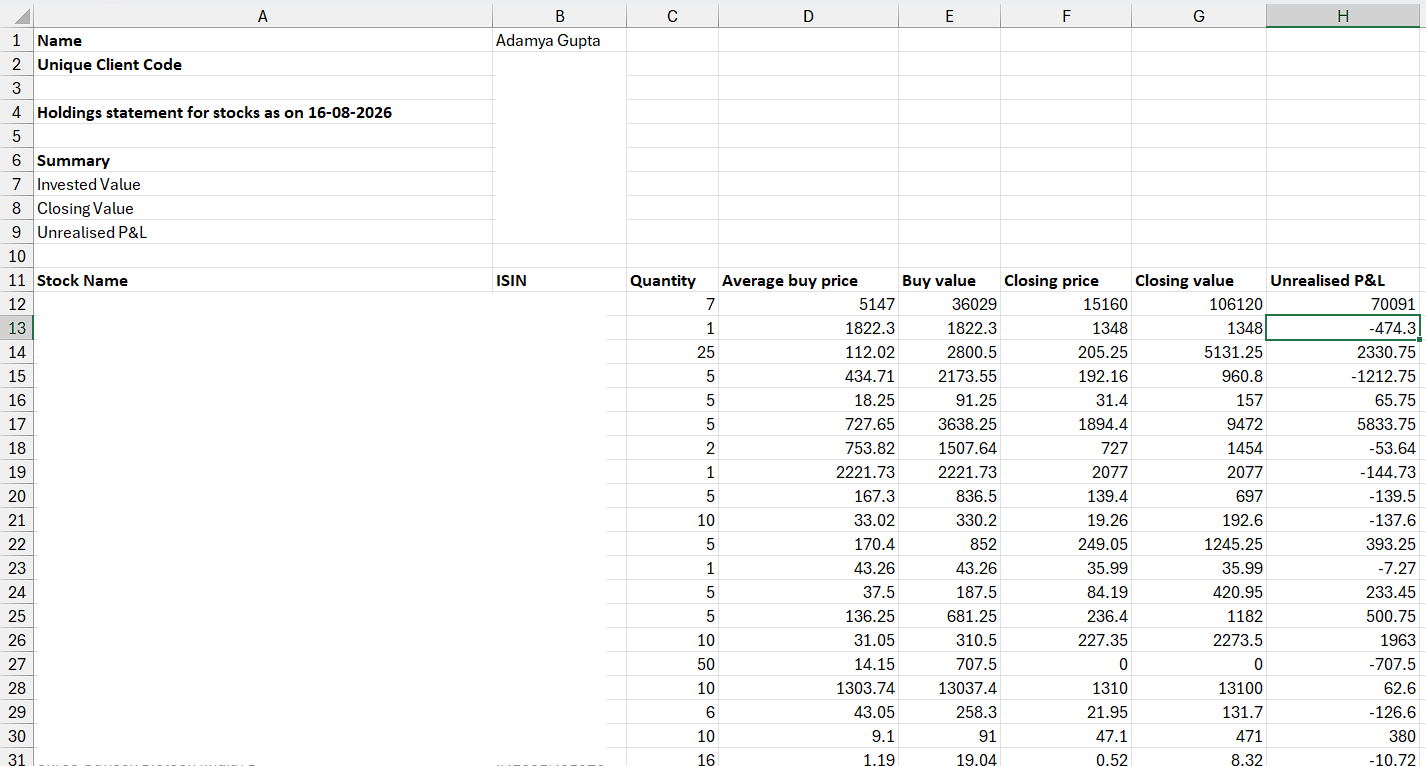Click the Closing Value label cell
Image resolution: width=1426 pixels, height=766 pixels.
click(263, 209)
